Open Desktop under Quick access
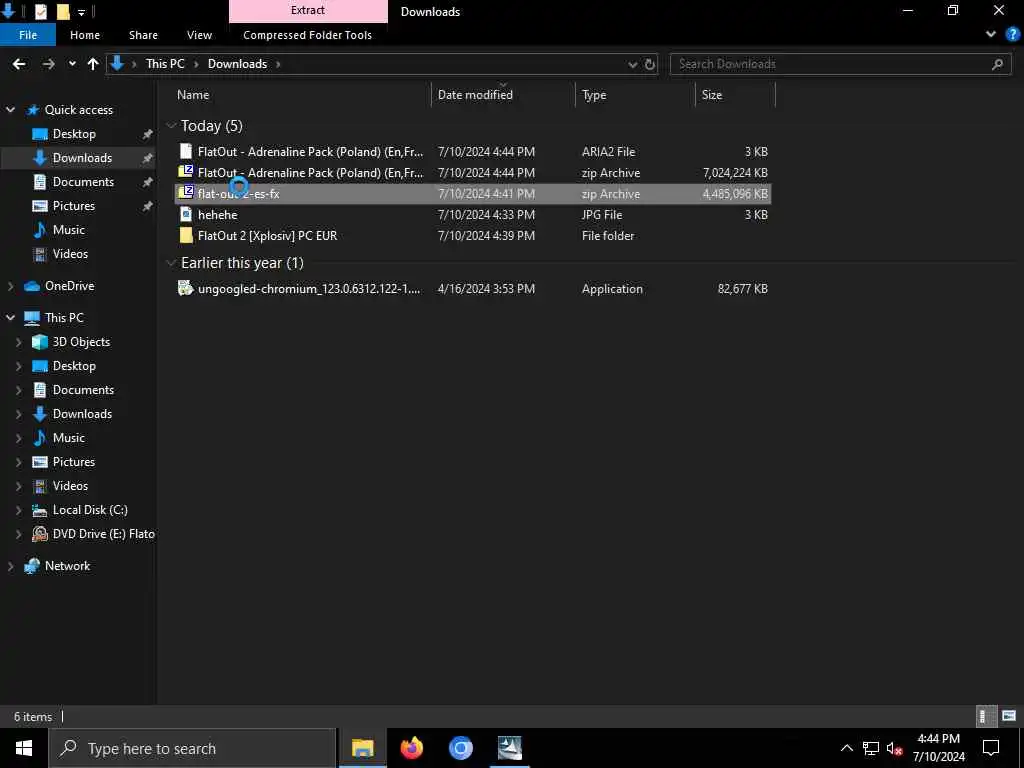Screen dimensions: 1024x768 (74, 134)
